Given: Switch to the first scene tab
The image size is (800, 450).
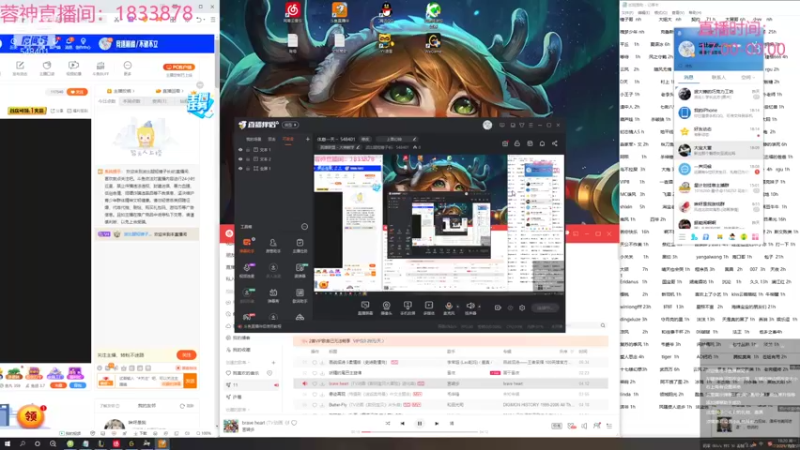Looking at the screenshot, I should coord(254,139).
